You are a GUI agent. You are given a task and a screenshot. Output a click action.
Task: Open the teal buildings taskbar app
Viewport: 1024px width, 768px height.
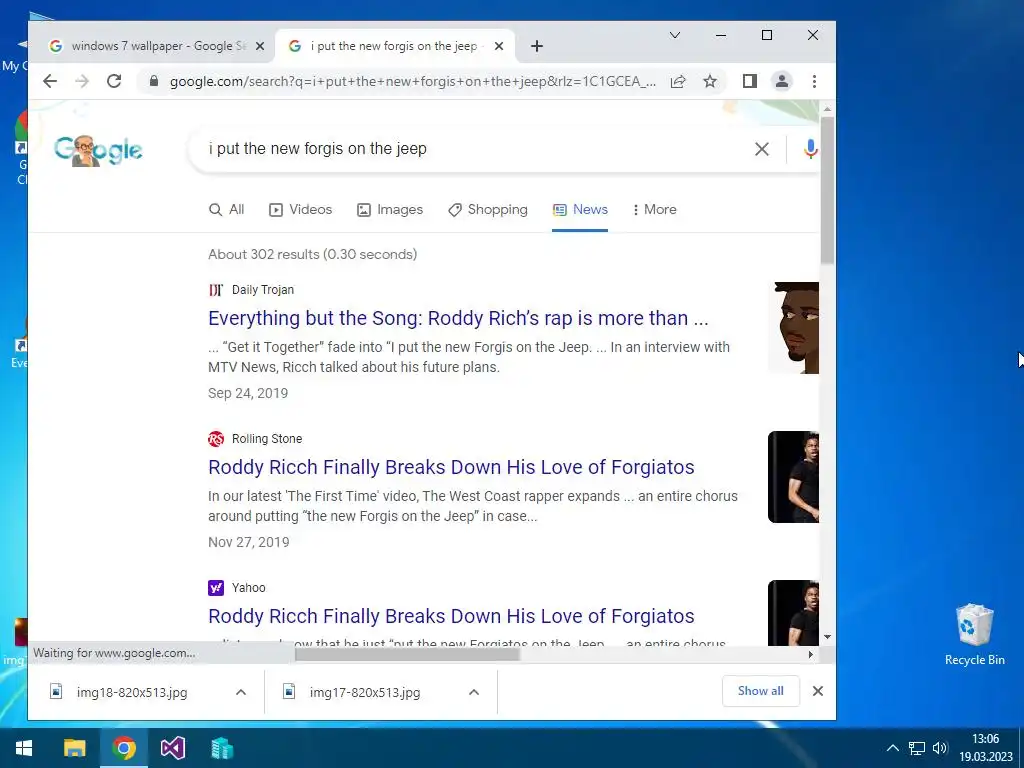222,748
